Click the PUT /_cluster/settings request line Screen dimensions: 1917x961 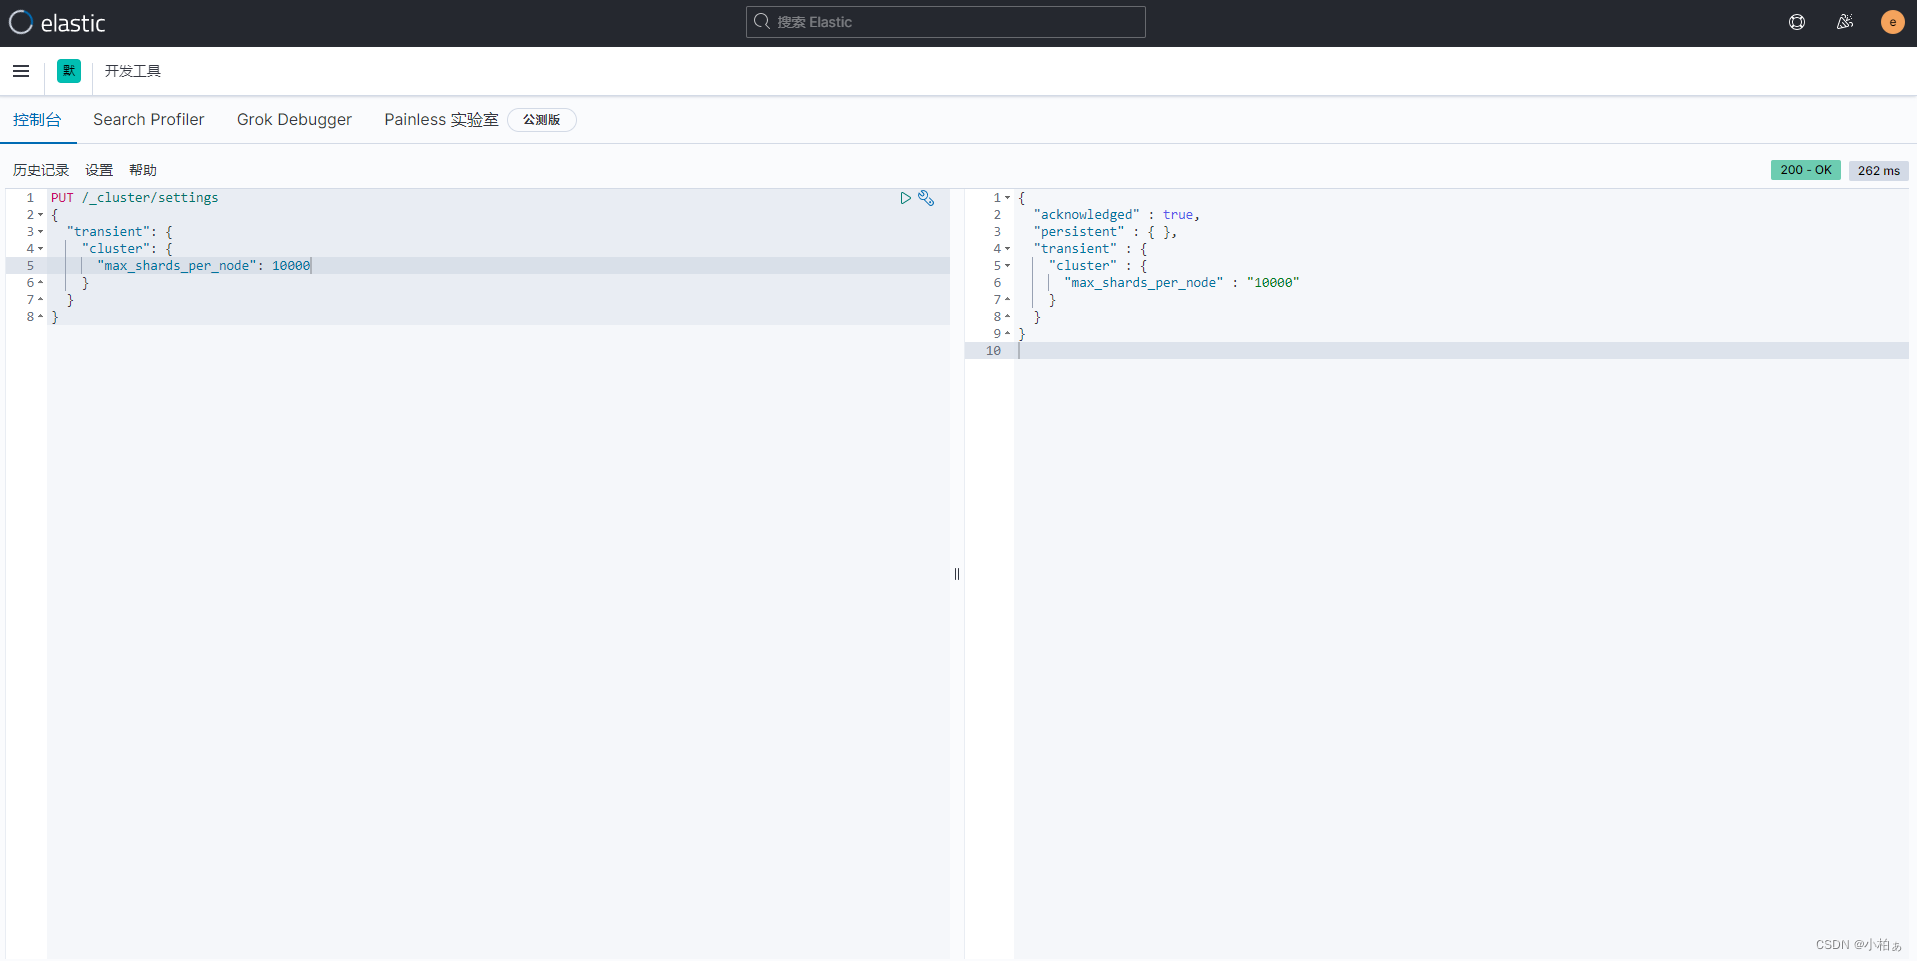point(135,198)
